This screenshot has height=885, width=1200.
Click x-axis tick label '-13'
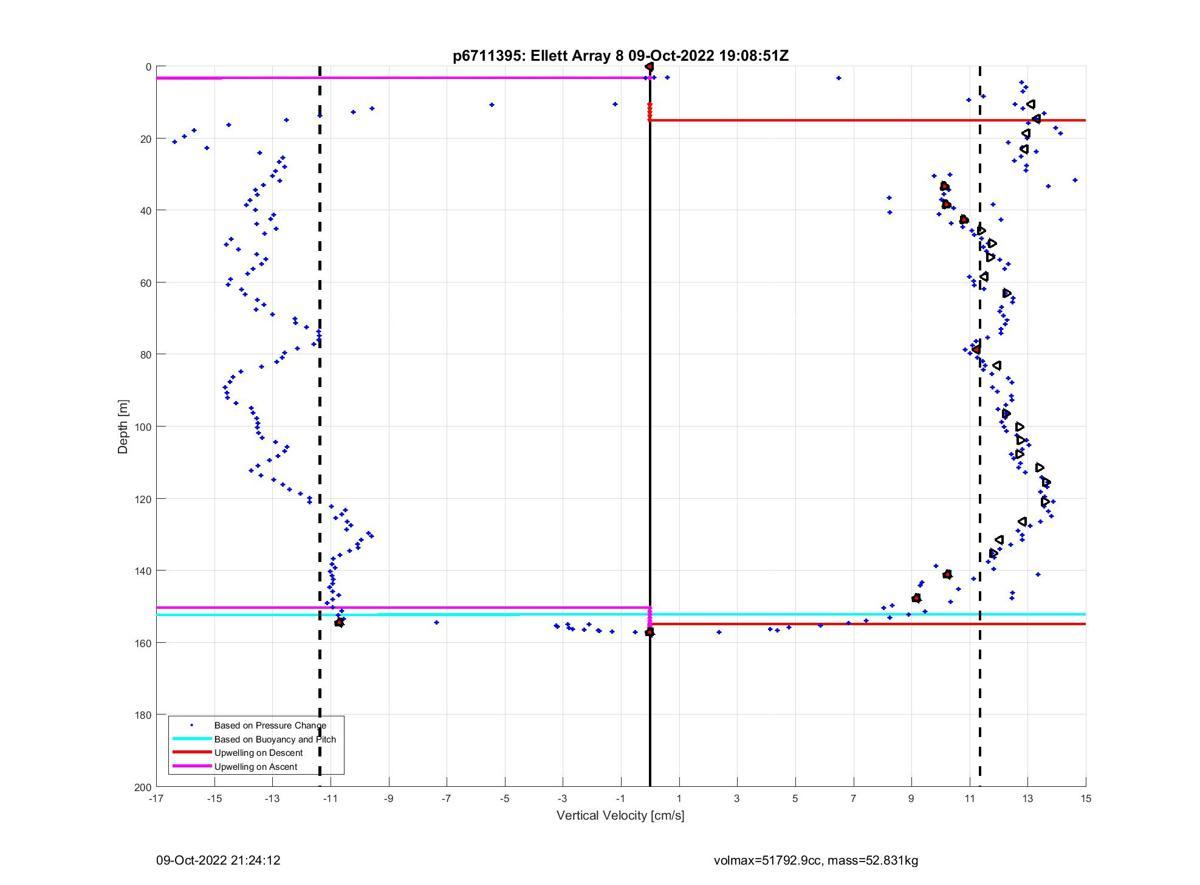click(x=272, y=798)
